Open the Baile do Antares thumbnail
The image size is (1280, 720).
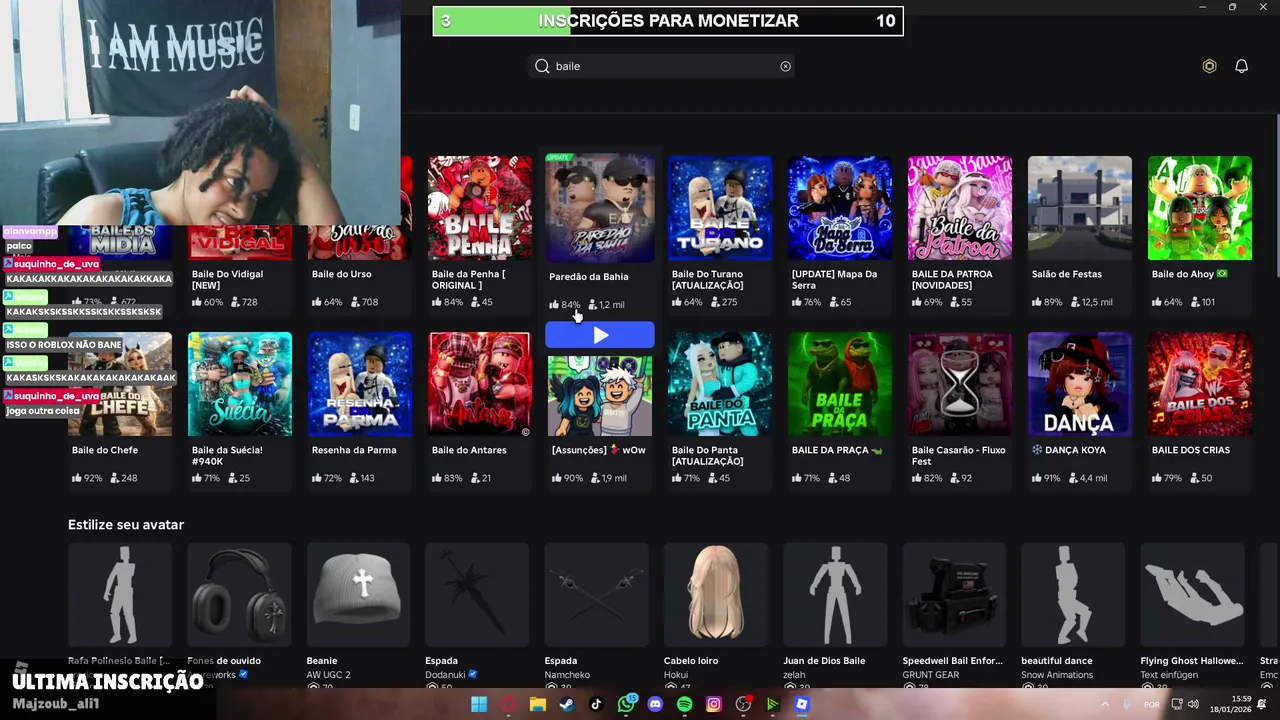pos(480,384)
